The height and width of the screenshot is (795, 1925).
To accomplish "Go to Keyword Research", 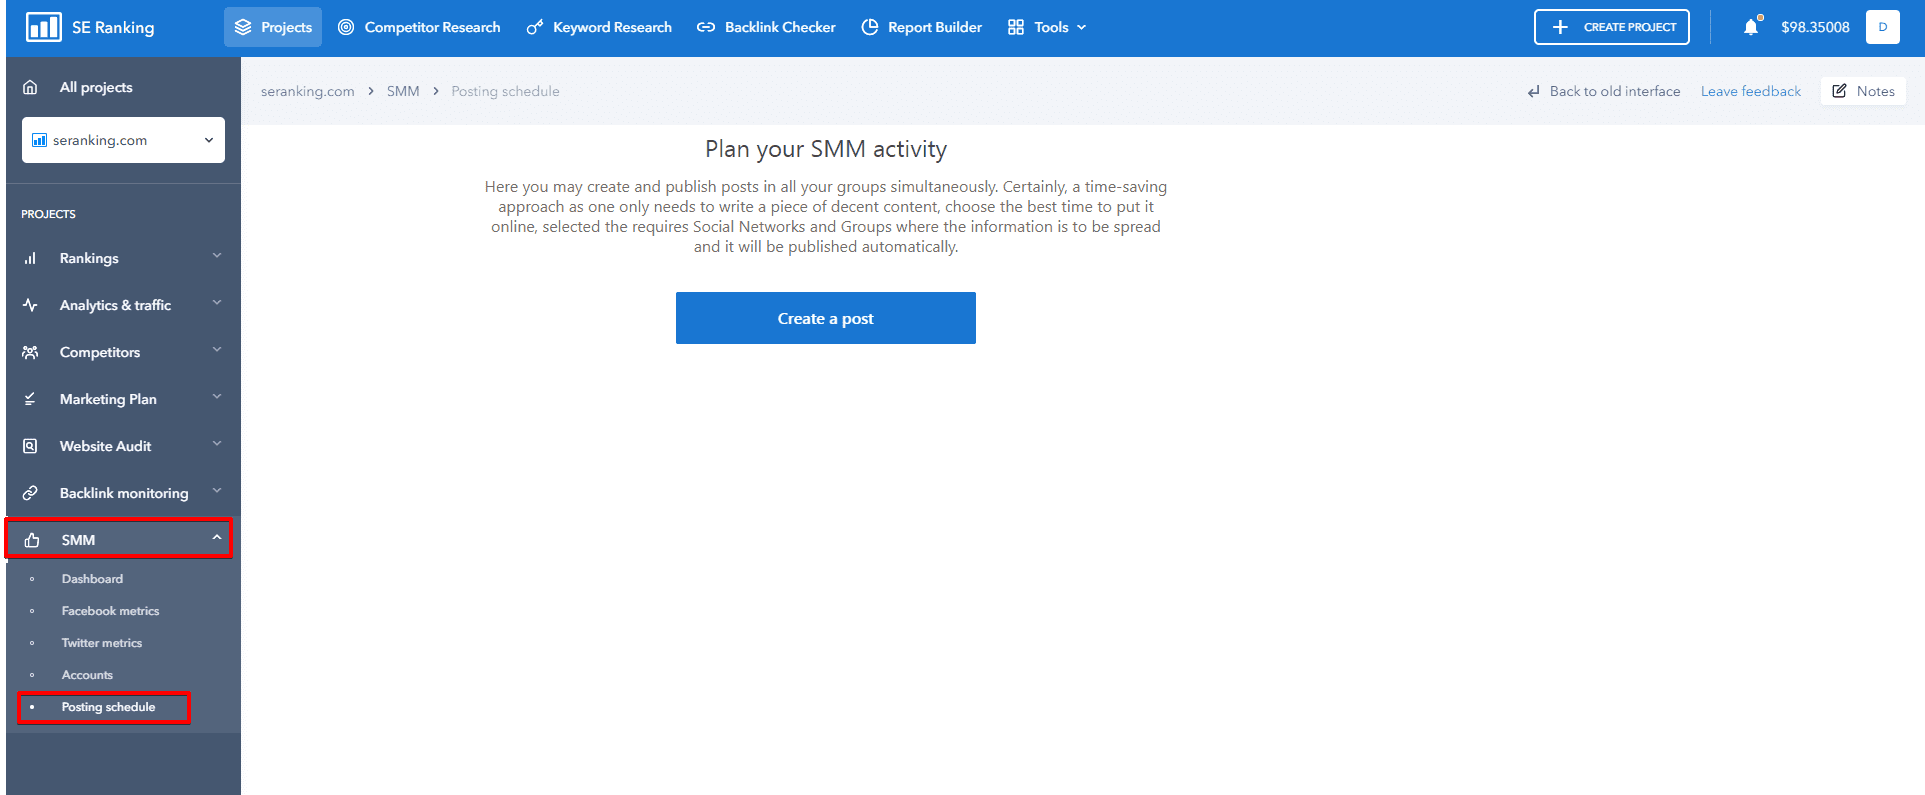I will coord(599,27).
